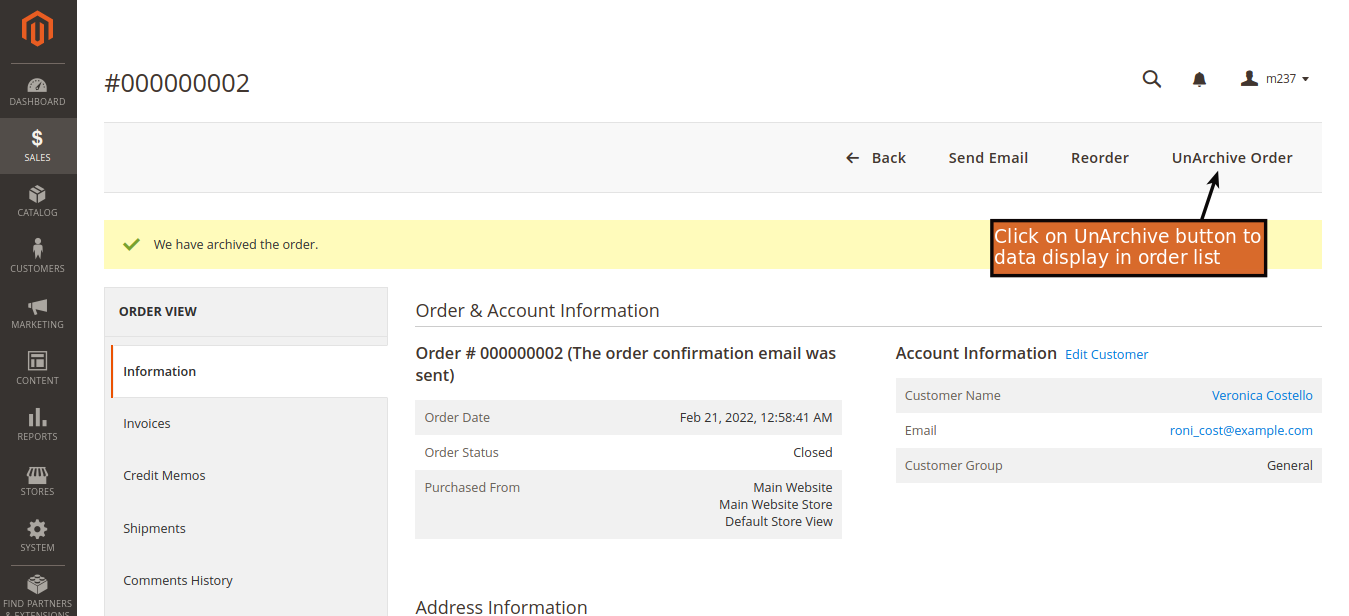Select the Sales icon in the sidebar
1349x616 pixels.
[x=37, y=146]
